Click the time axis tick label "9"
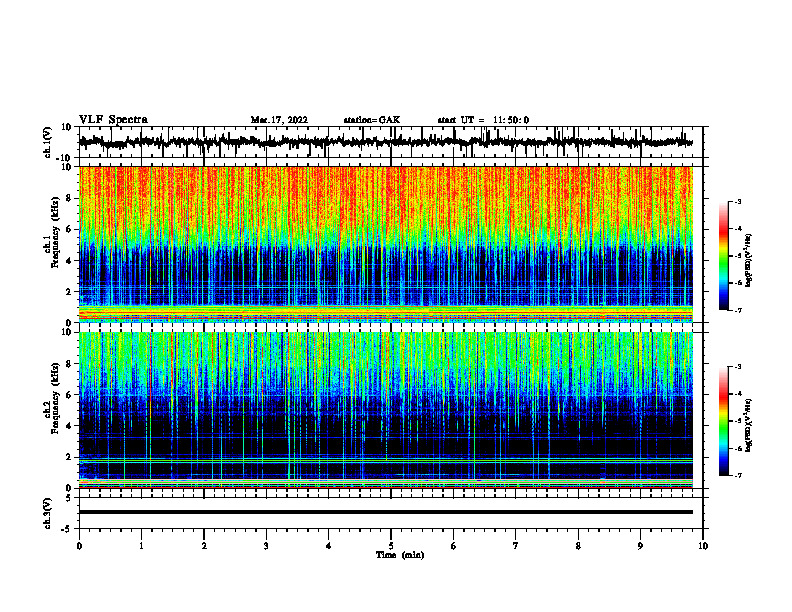This screenshot has height=612, width=792. (x=640, y=546)
